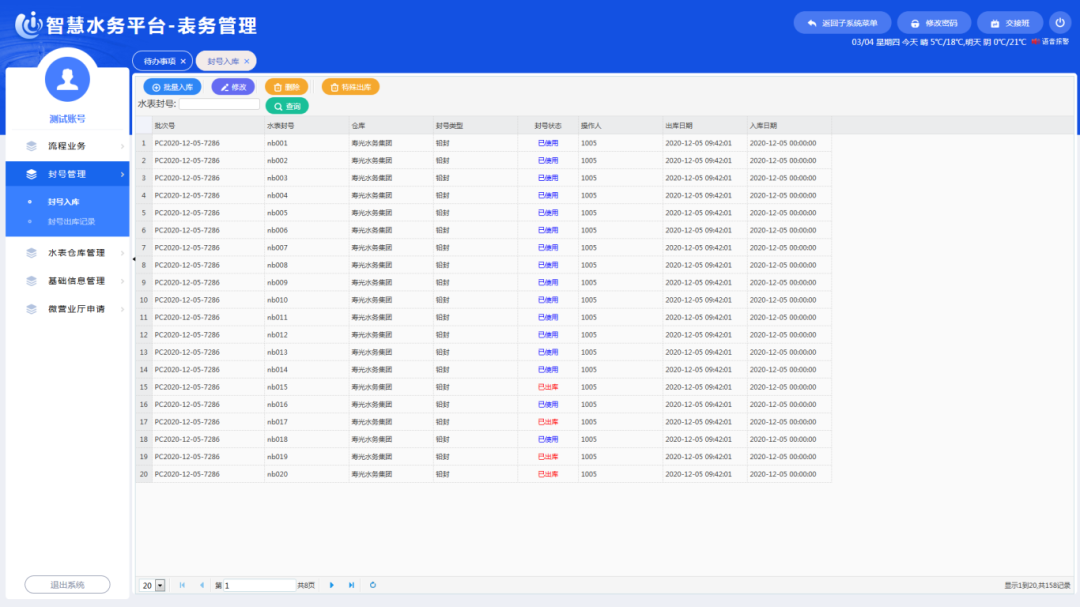Go to the previous page of results
The image size is (1080, 607).
[202, 585]
